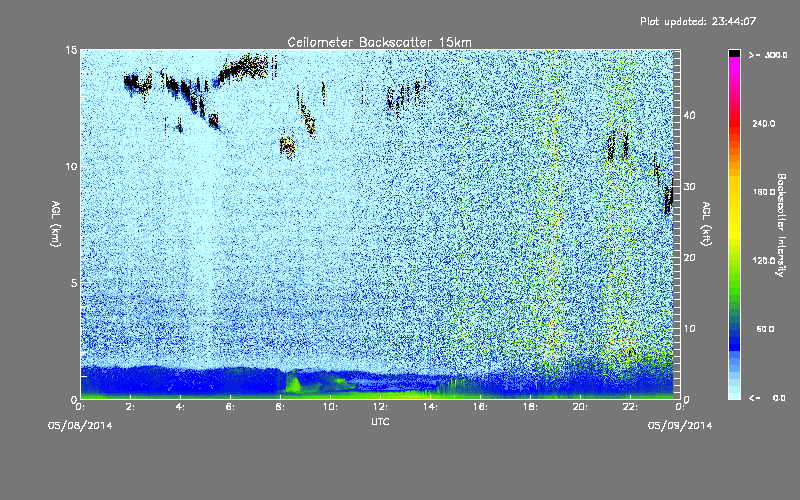The height and width of the screenshot is (500, 800).
Task: Click the 30 kft tick label on right axis
Action: pos(689,186)
